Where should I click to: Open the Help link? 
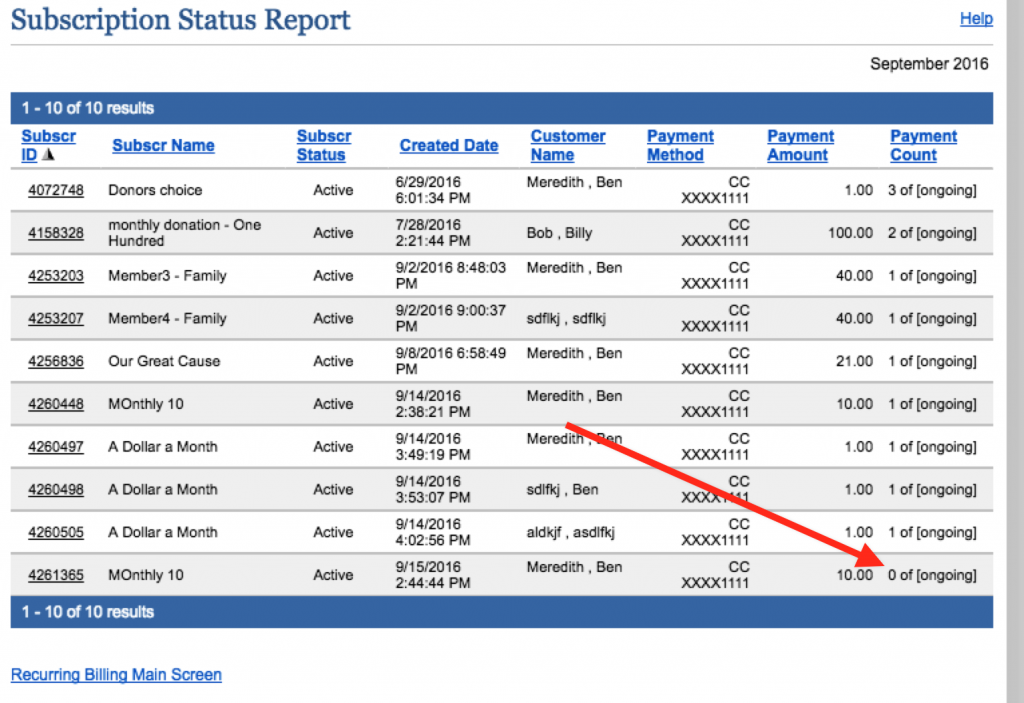pyautogui.click(x=976, y=19)
